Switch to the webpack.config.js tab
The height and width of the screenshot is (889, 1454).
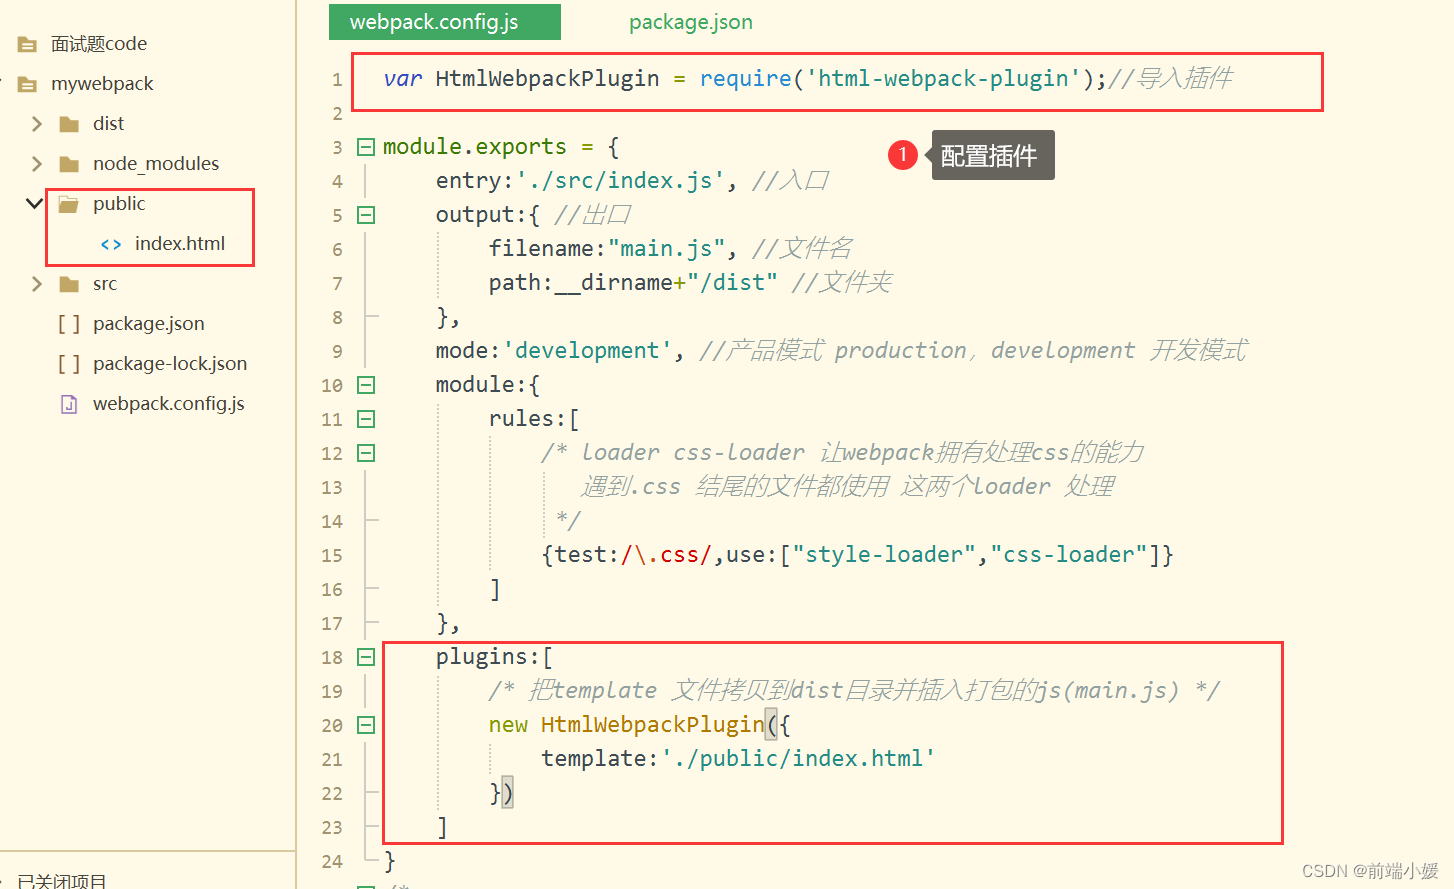click(444, 22)
